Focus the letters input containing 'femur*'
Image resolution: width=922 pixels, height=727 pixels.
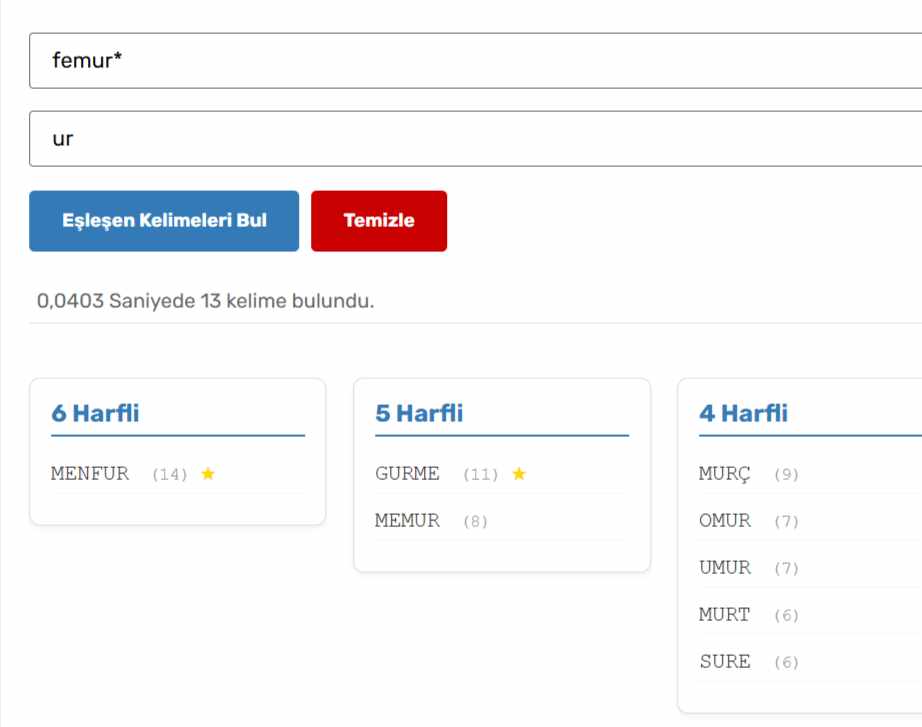click(x=475, y=61)
